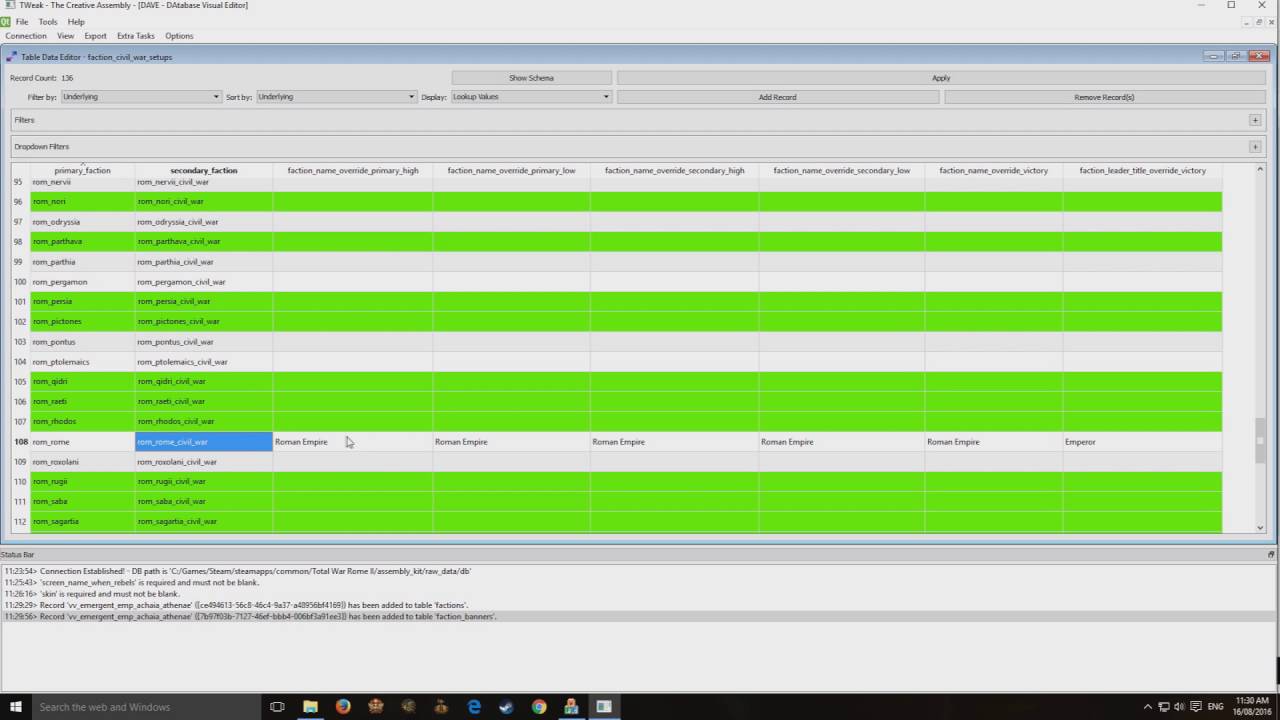Open Steam from the taskbar
The height and width of the screenshot is (720, 1280).
pos(506,707)
